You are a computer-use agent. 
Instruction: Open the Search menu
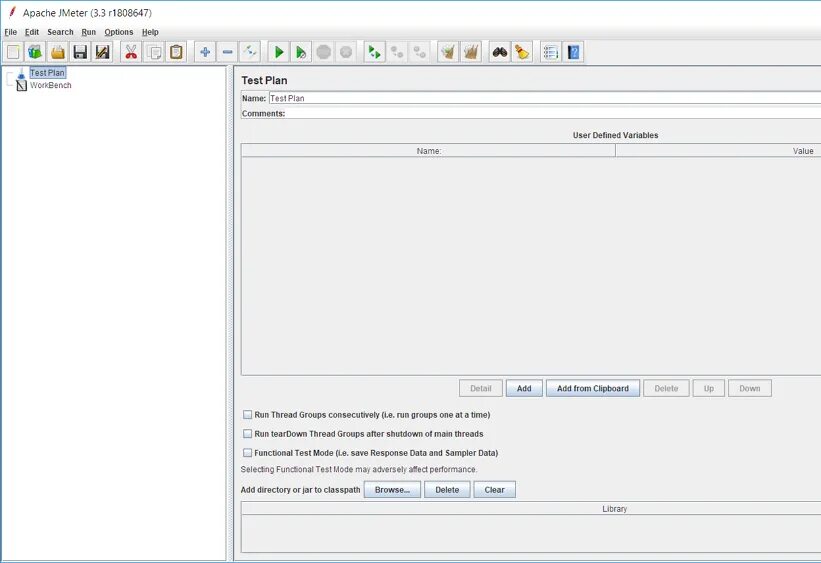point(60,32)
